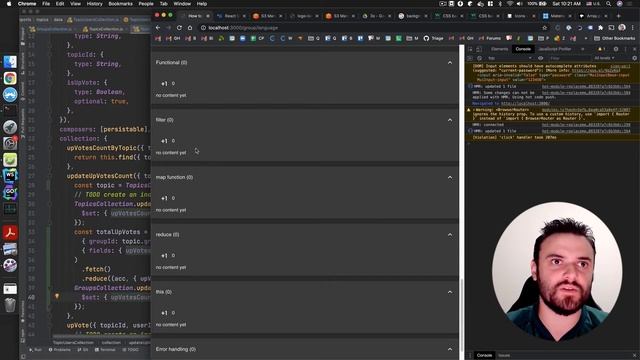
Task: Open Adobe Acrobat from the Dock
Action: pos(10,233)
